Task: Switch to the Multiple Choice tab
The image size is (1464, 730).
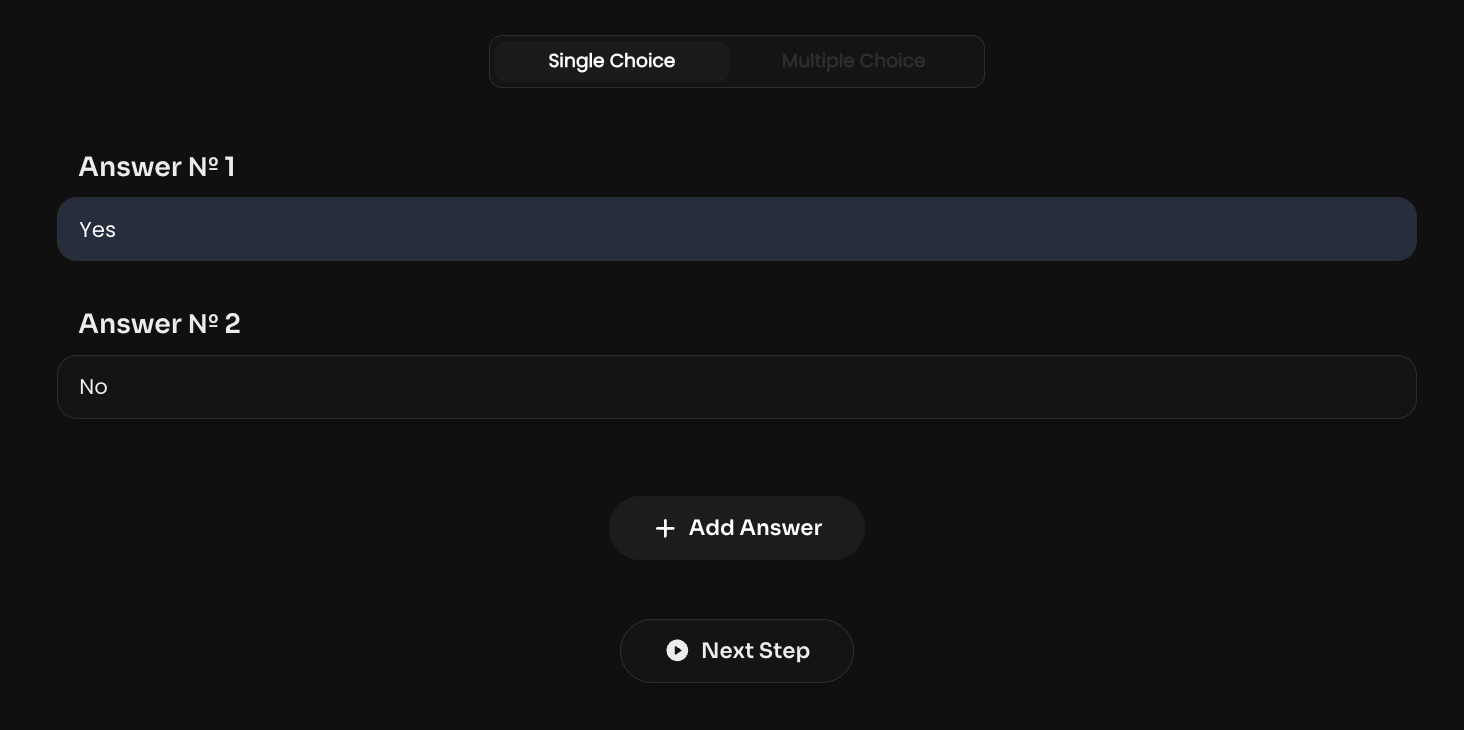Action: pyautogui.click(x=853, y=61)
